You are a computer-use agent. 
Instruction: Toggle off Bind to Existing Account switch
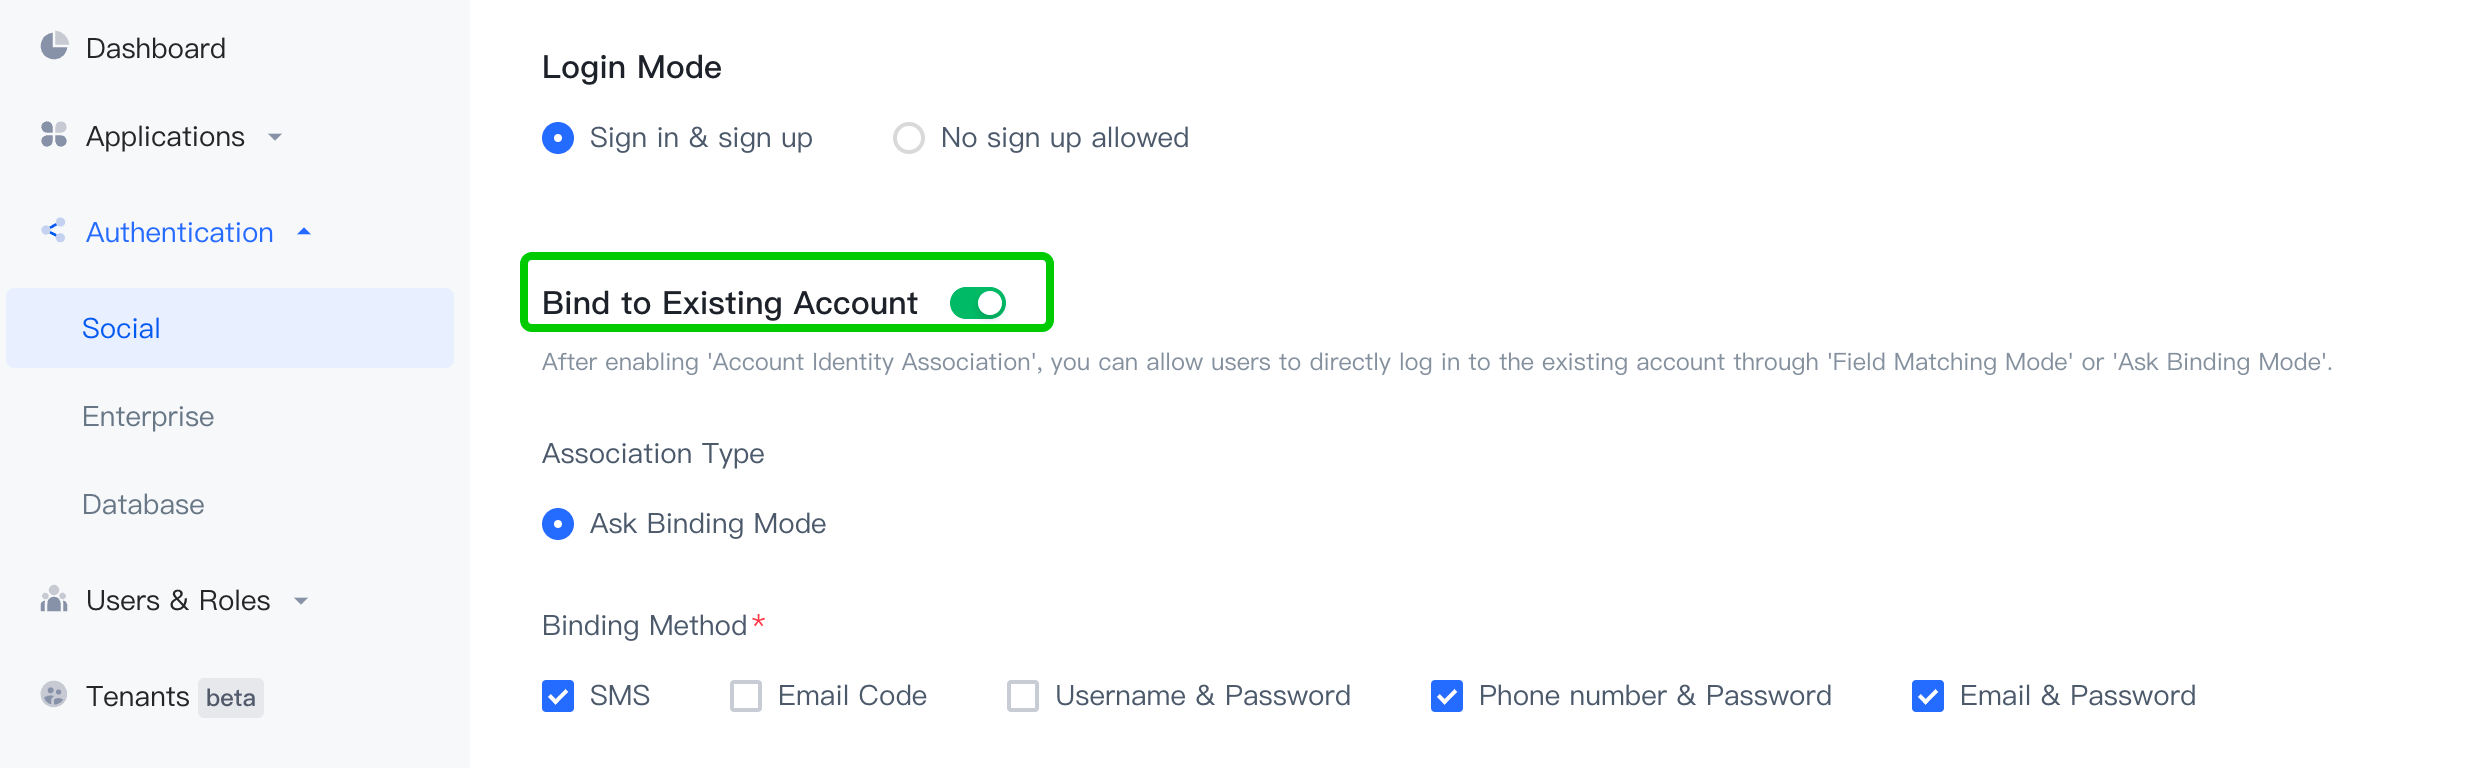point(977,303)
